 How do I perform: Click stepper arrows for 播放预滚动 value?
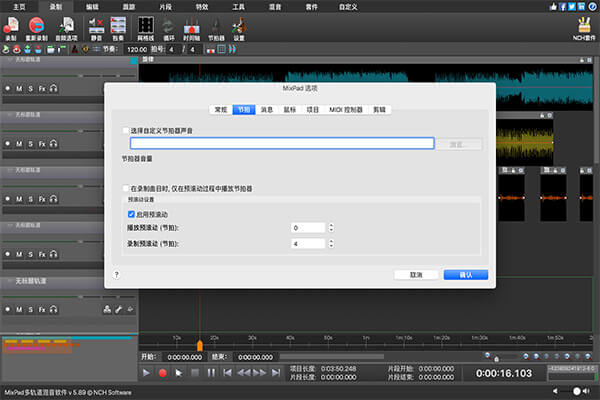333,229
